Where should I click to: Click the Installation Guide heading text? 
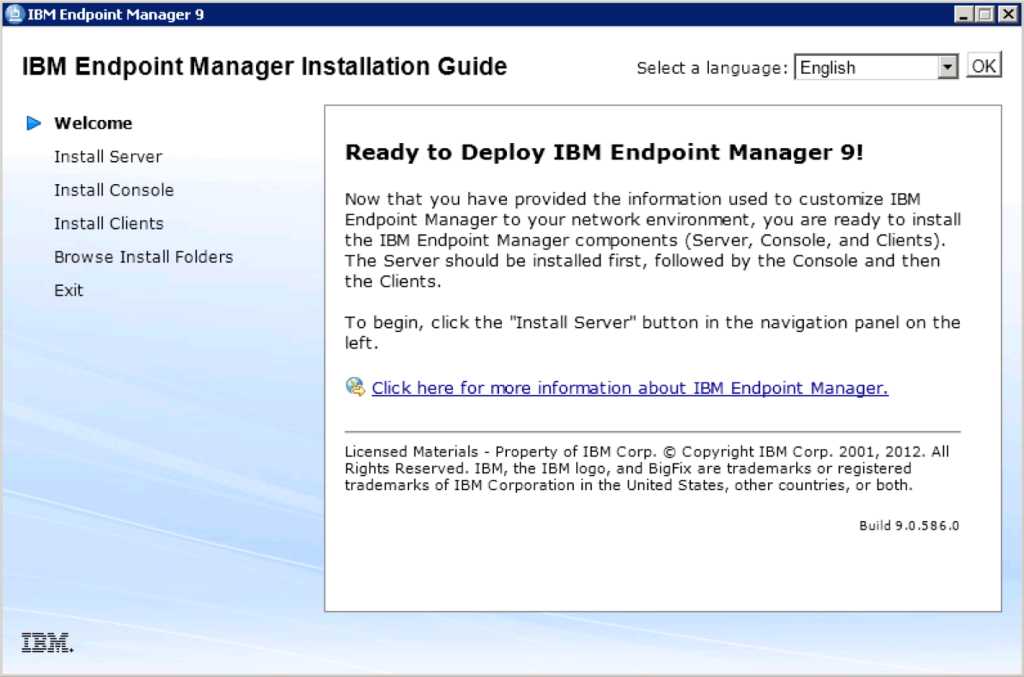click(263, 65)
